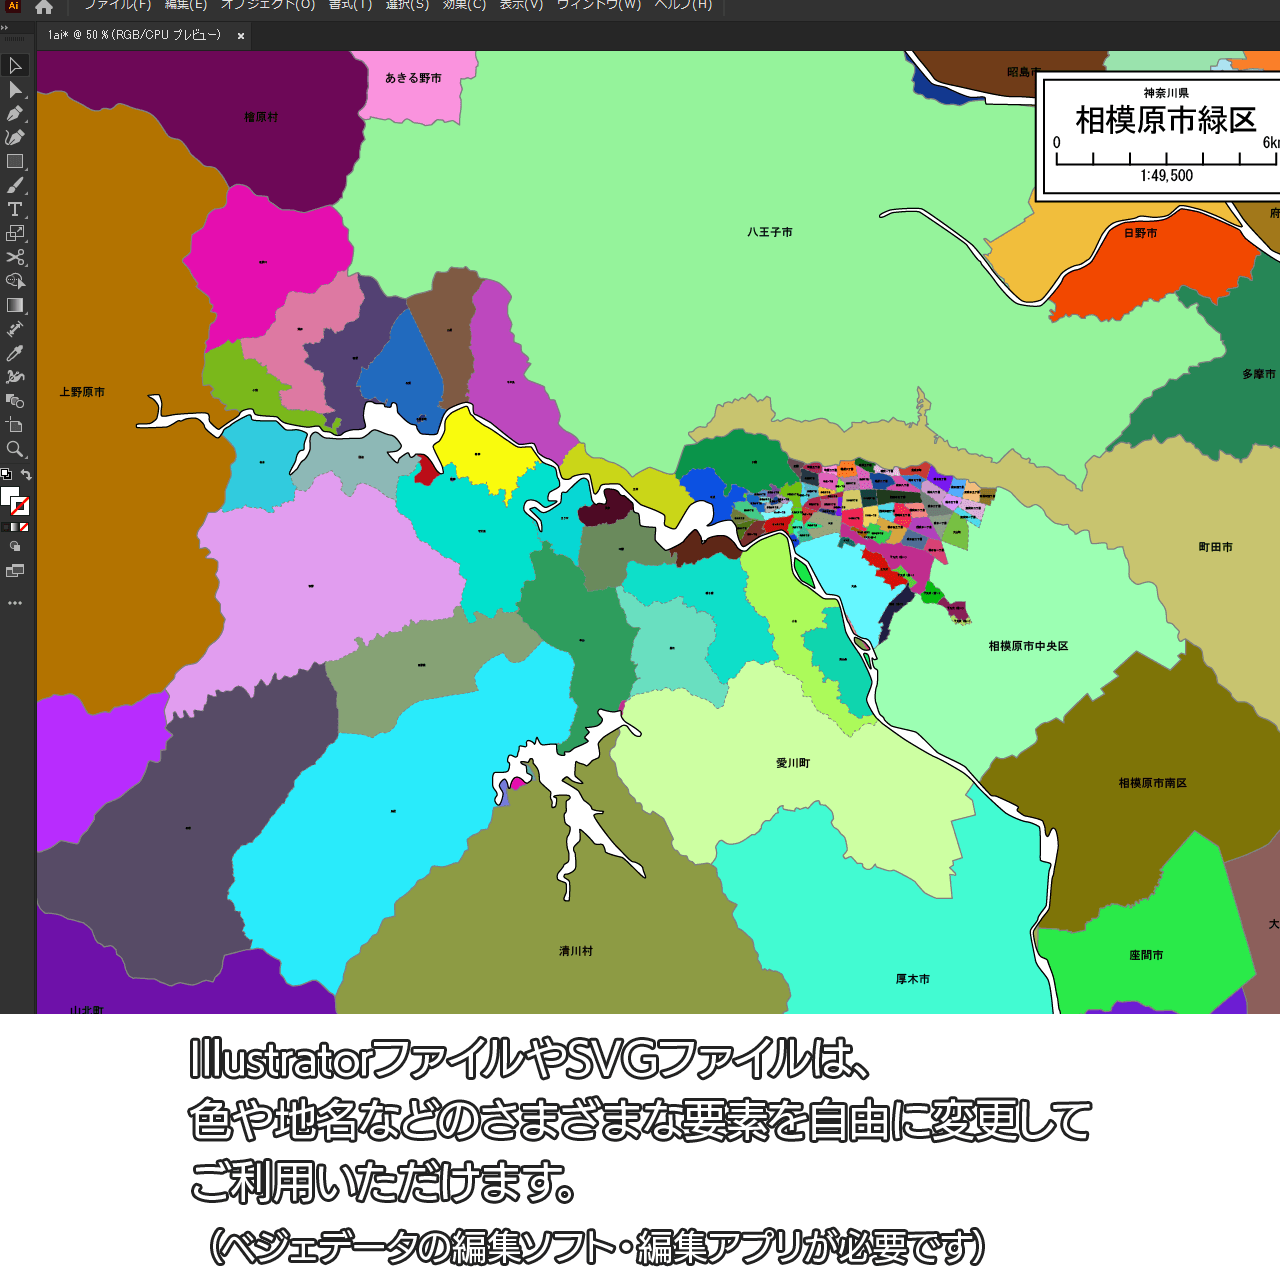Swap fill and stroke colors
Image resolution: width=1280 pixels, height=1280 pixels.
26,475
